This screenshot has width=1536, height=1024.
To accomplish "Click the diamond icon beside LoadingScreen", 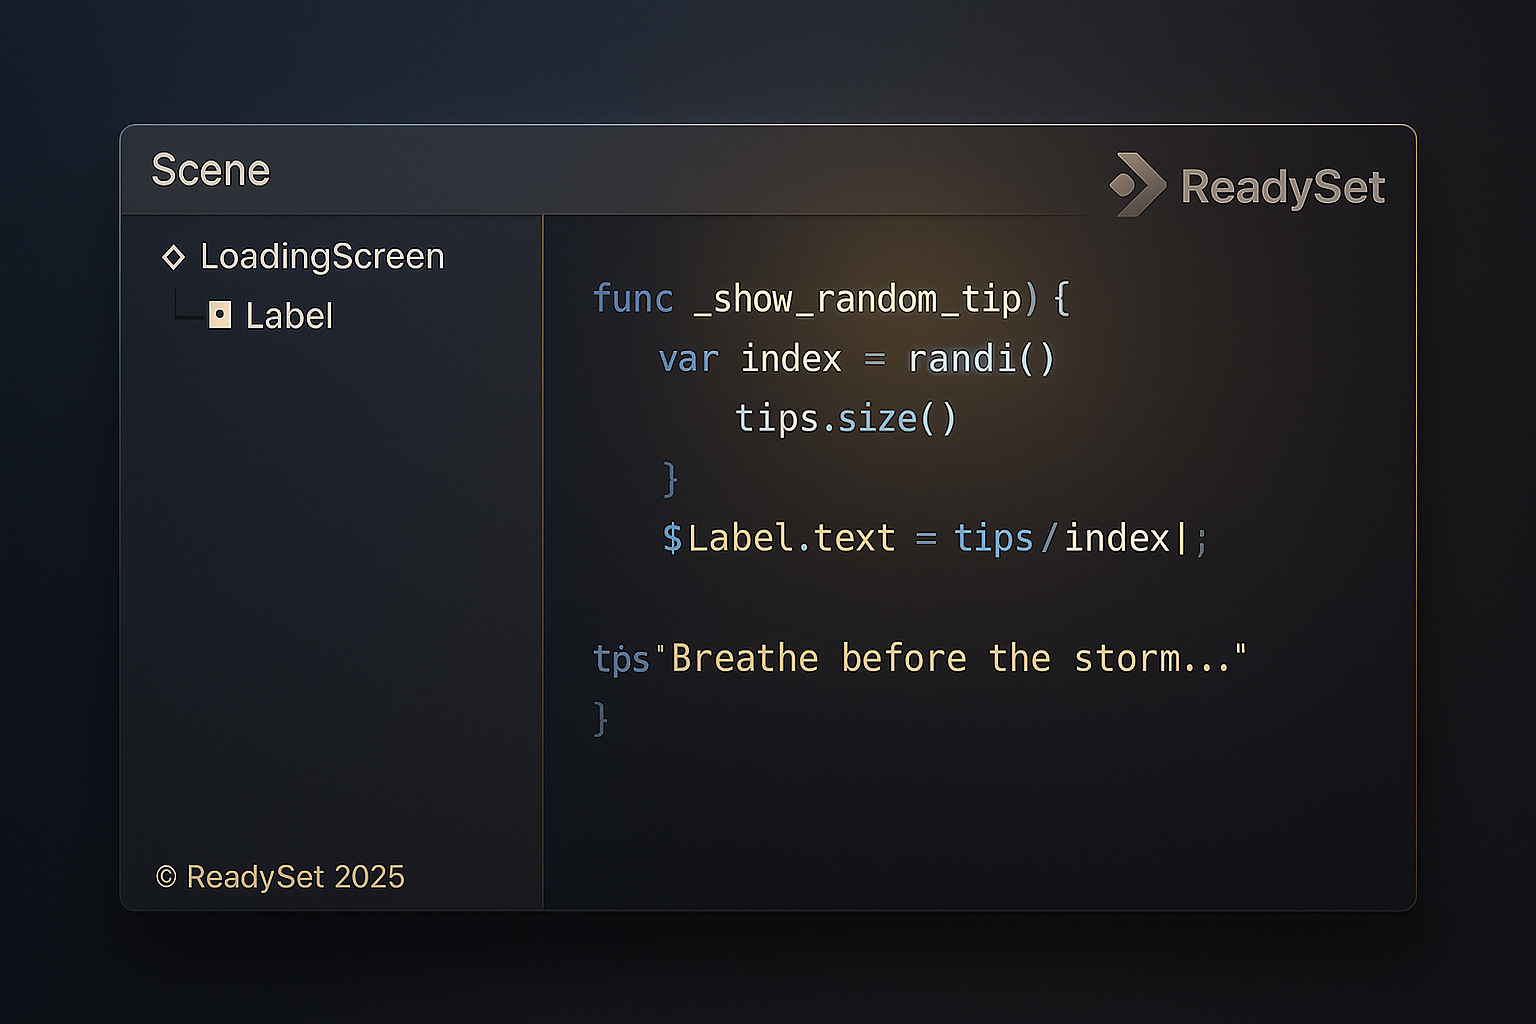I will point(173,257).
